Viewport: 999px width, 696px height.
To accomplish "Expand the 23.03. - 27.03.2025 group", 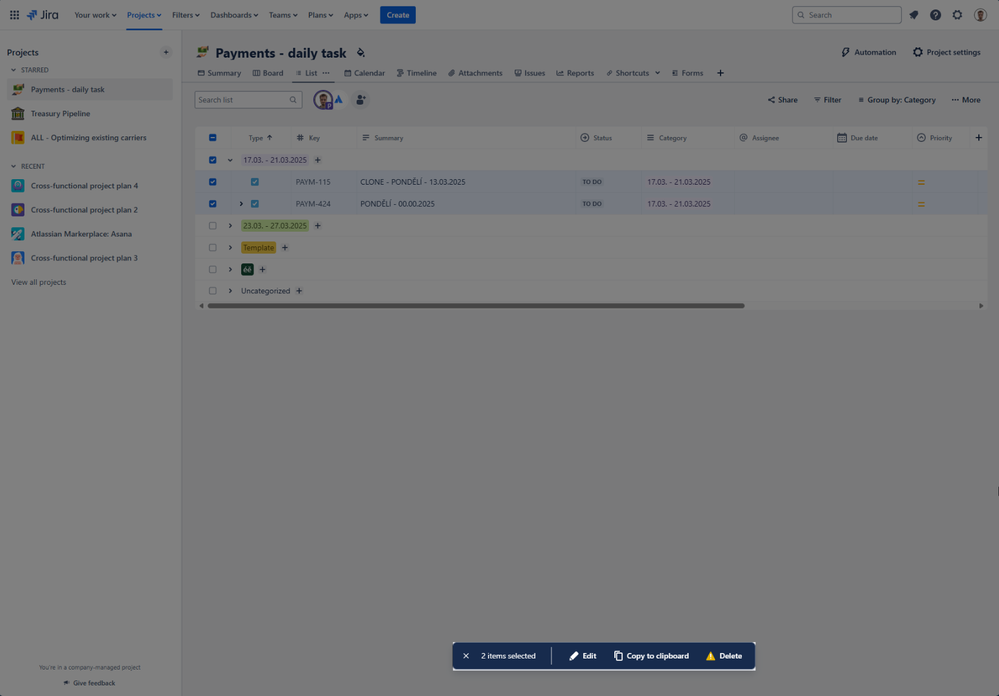I will click(230, 226).
